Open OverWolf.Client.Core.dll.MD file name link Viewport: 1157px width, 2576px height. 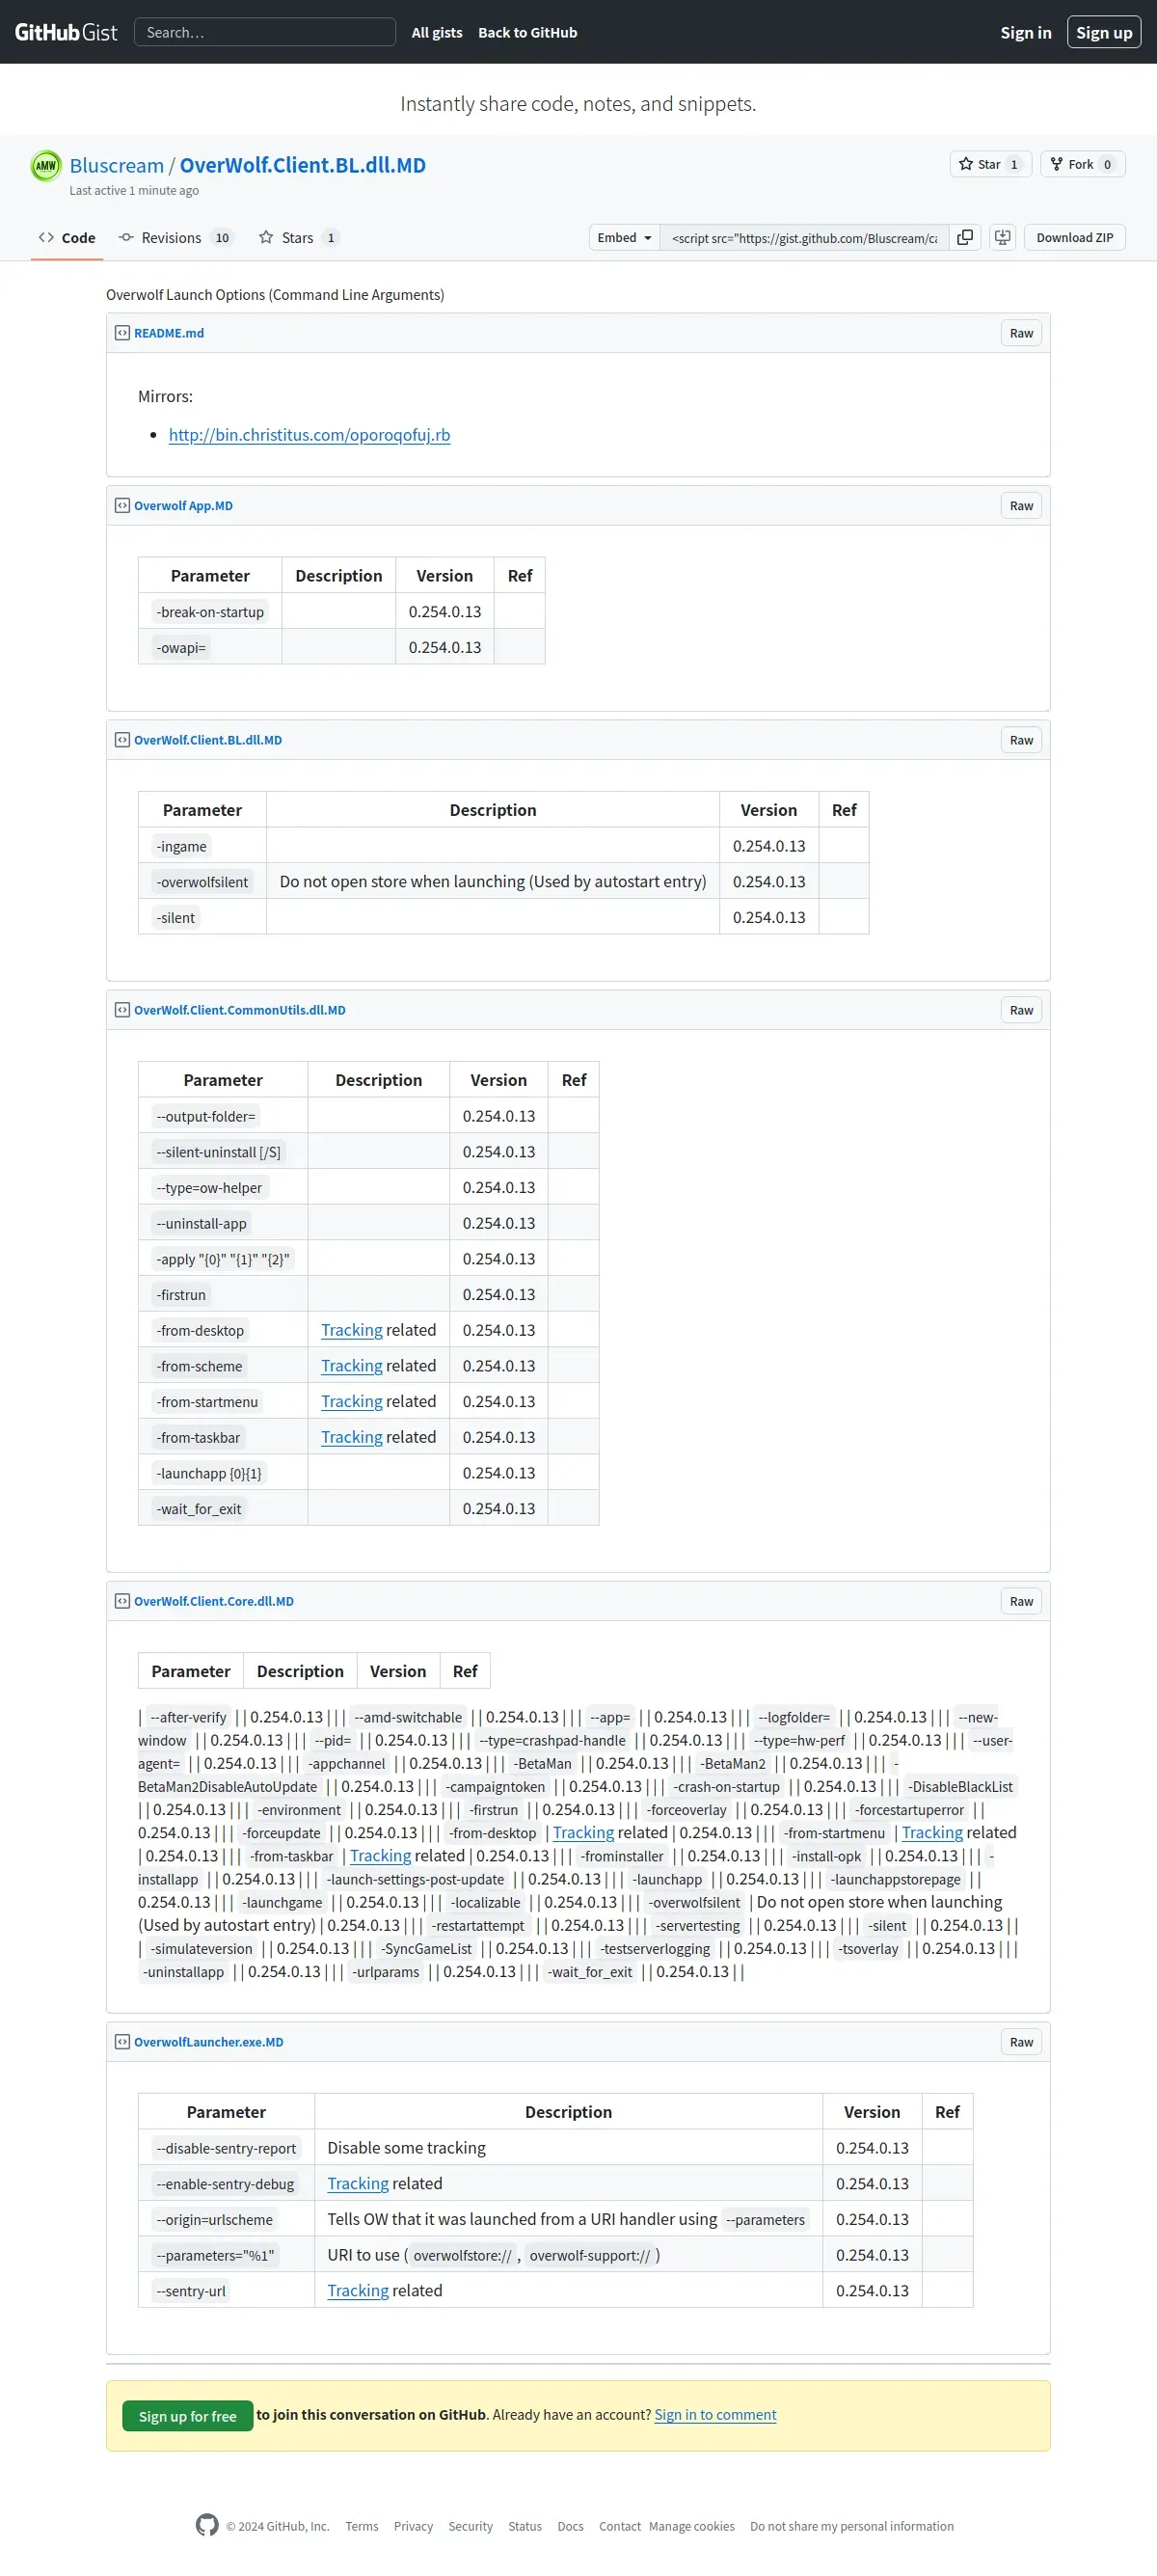(x=214, y=1601)
